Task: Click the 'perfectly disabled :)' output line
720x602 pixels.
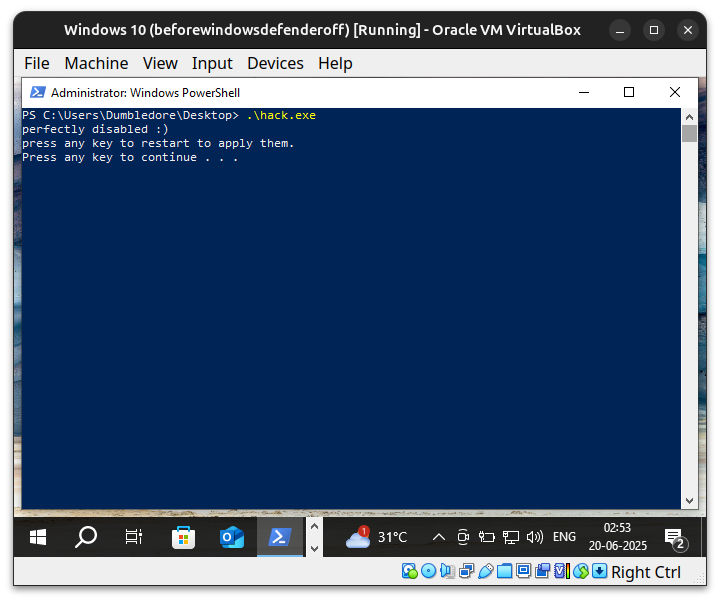Action: pyautogui.click(x=95, y=129)
